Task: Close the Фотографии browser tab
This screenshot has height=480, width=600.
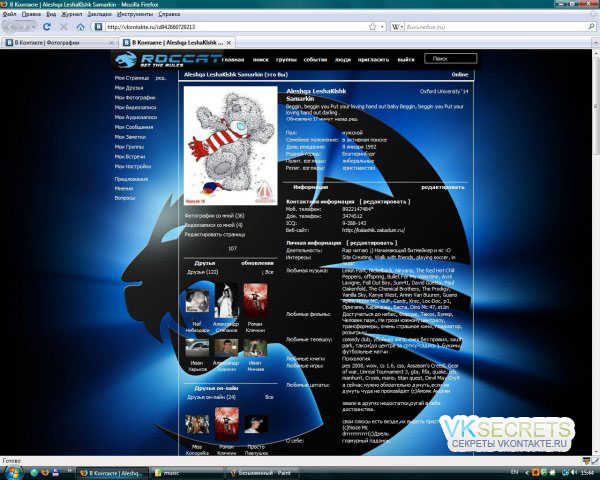Action: [111, 42]
